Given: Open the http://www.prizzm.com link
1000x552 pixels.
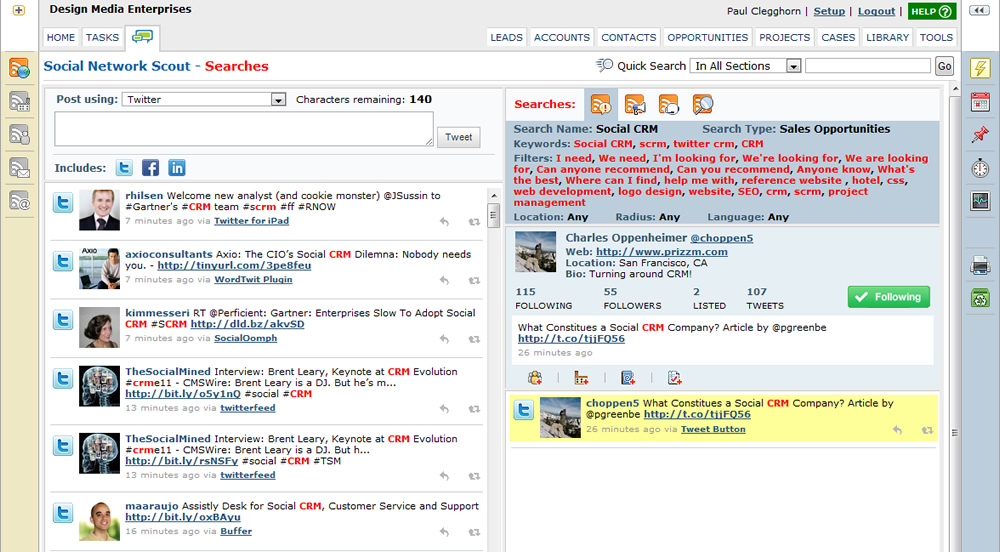Looking at the screenshot, I should (x=661, y=252).
